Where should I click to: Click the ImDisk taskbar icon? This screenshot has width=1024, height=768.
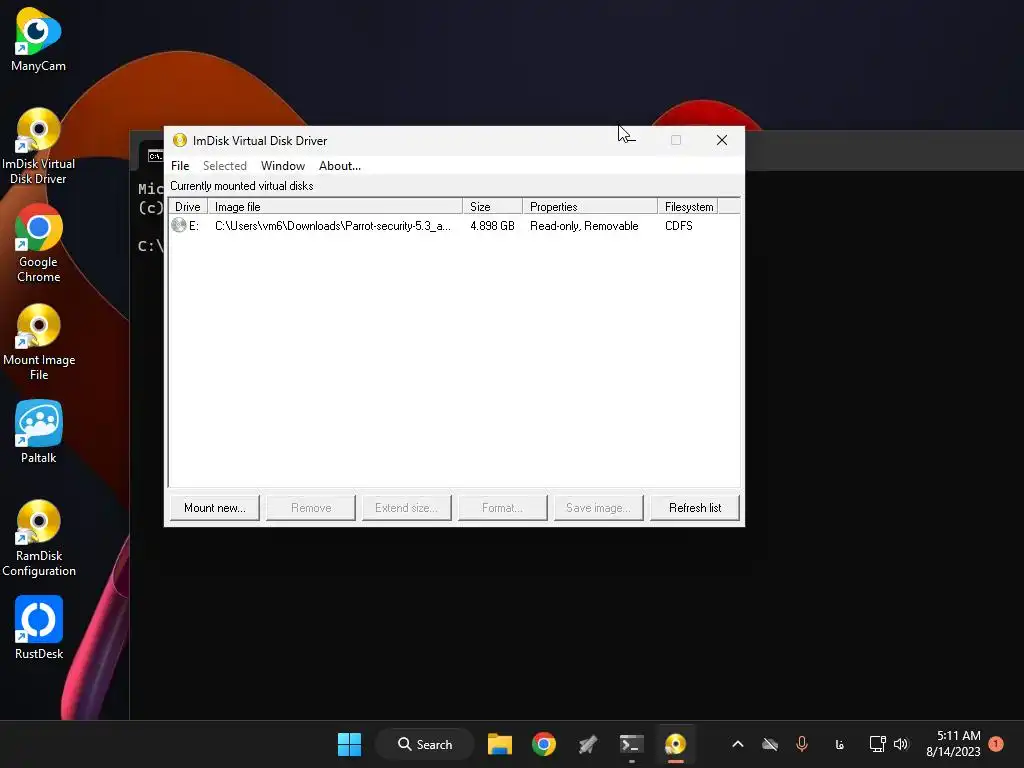675,744
